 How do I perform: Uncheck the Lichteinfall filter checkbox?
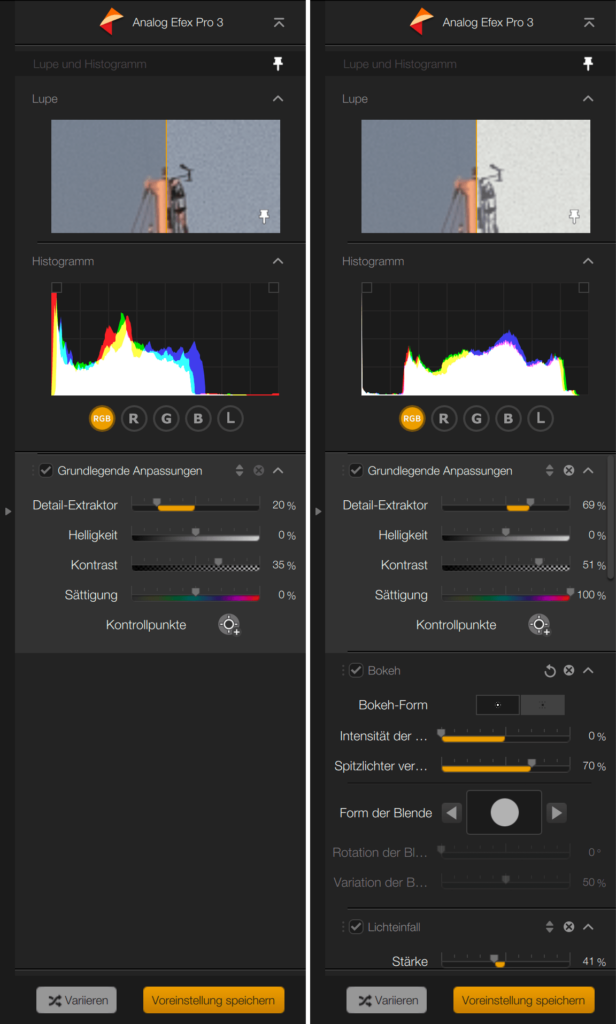coord(356,927)
